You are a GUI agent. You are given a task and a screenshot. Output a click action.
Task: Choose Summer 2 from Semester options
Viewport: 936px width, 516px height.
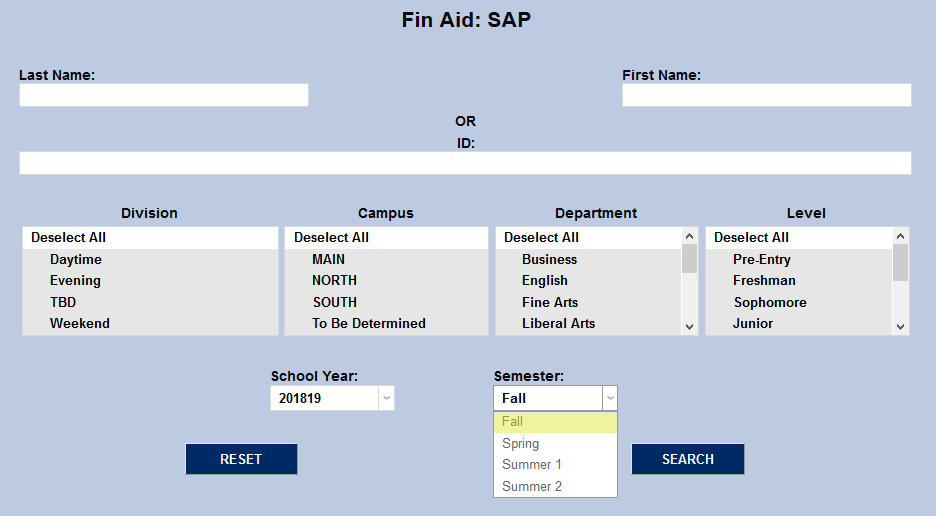[555, 486]
